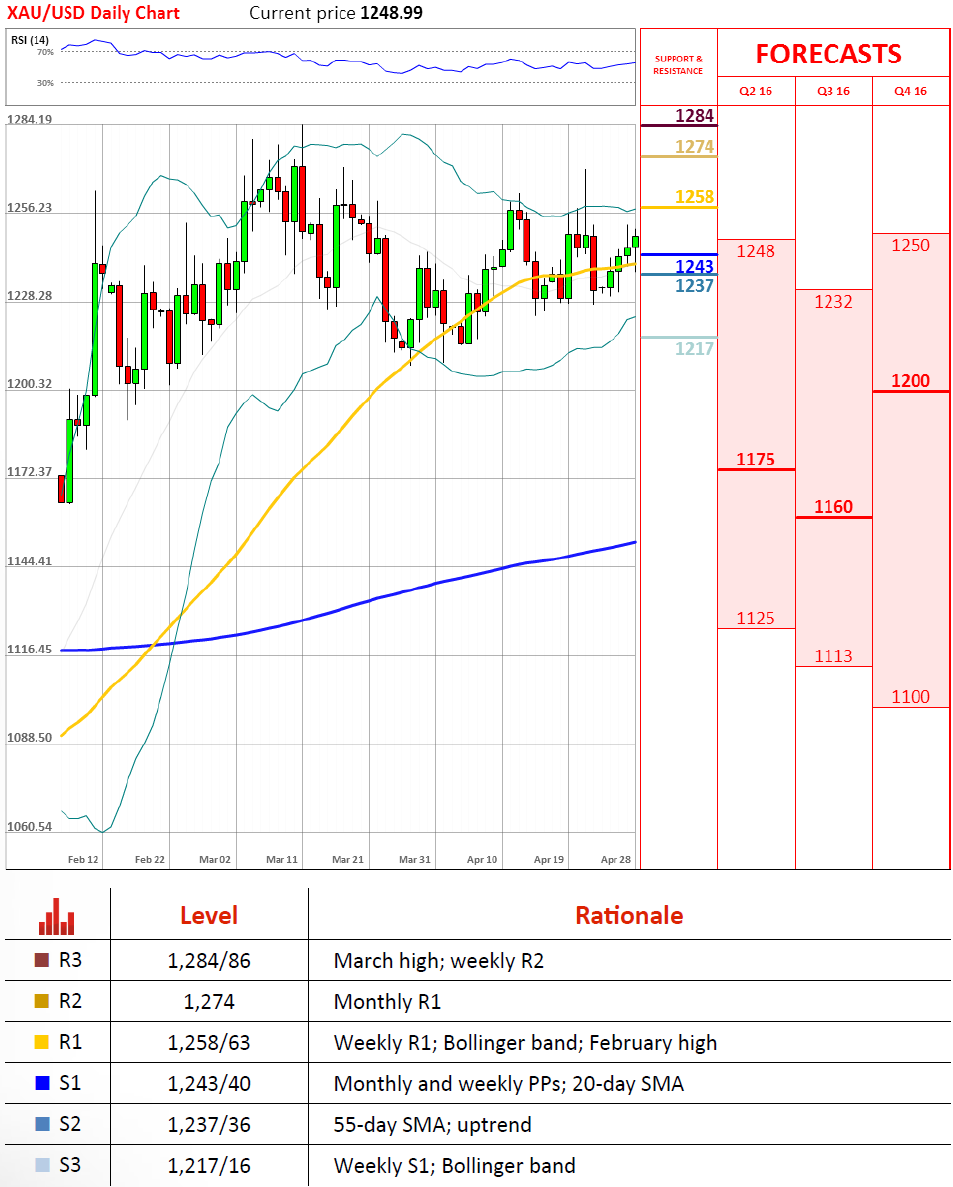Select the Q3 16 forecast column header
Image resolution: width=953 pixels, height=1187 pixels.
[x=833, y=91]
